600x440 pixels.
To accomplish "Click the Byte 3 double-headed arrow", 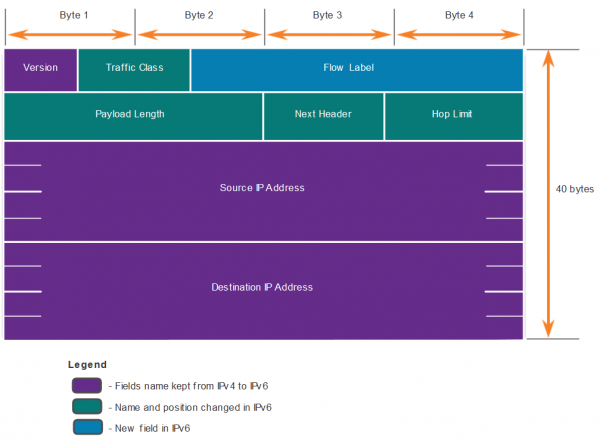I will pos(328,36).
